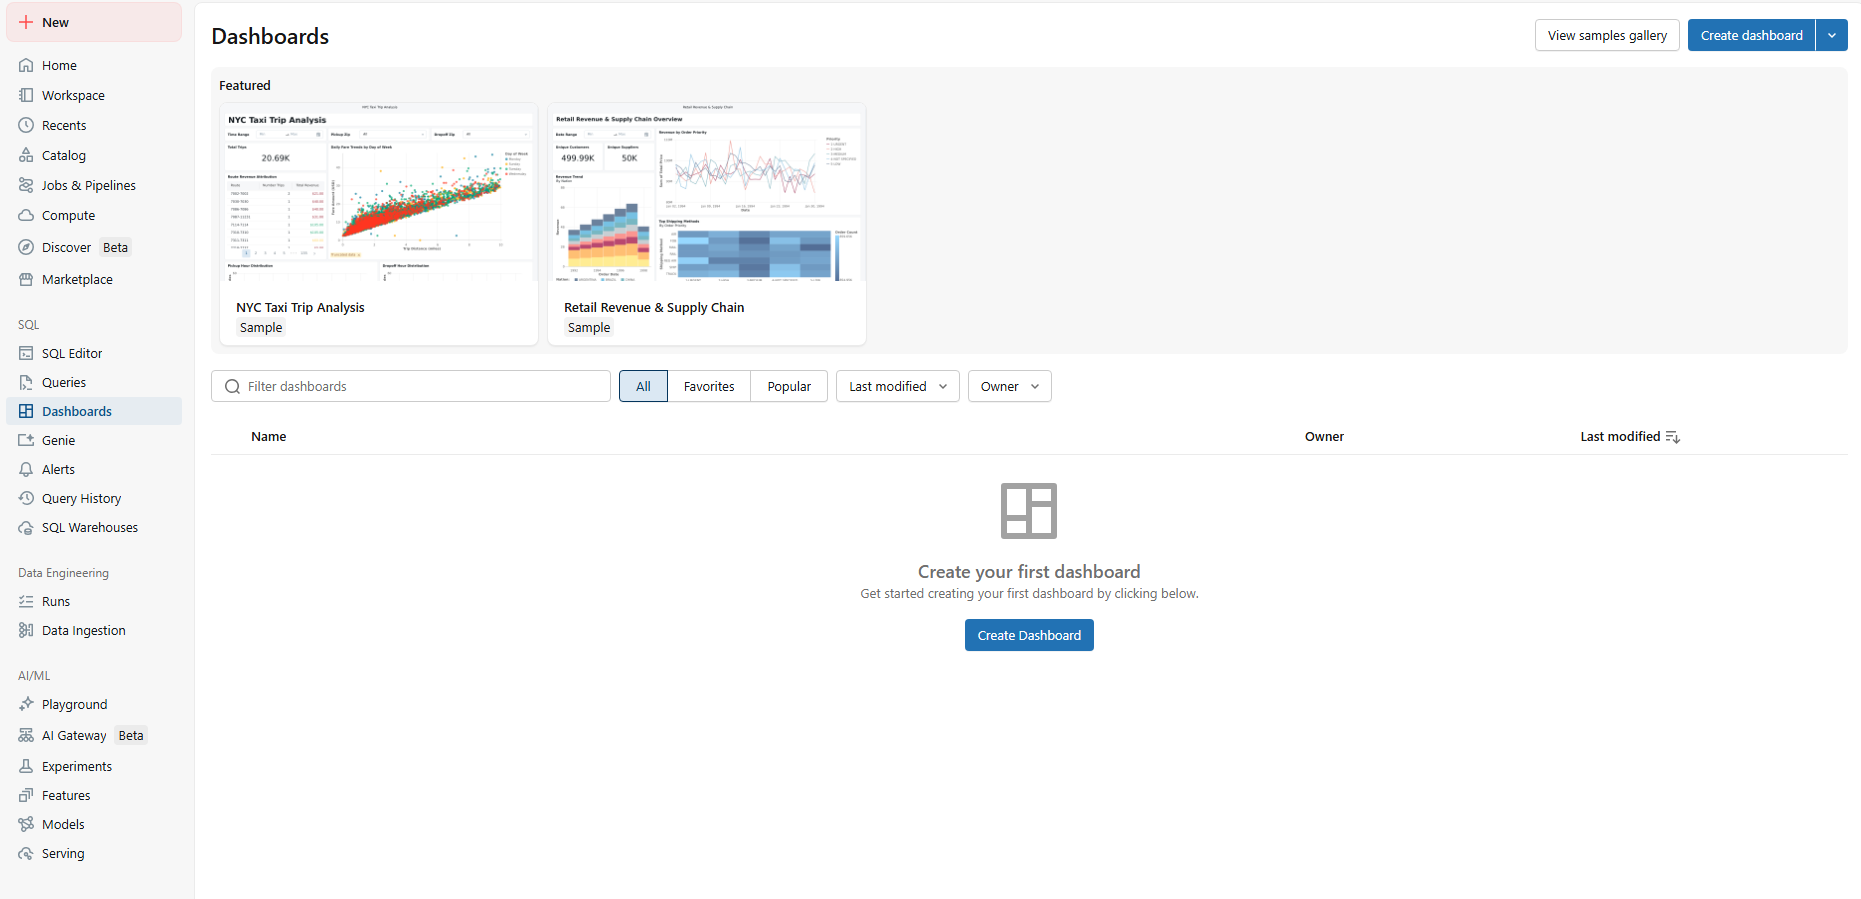
Task: Open the Home sidebar icon
Action: click(26, 65)
